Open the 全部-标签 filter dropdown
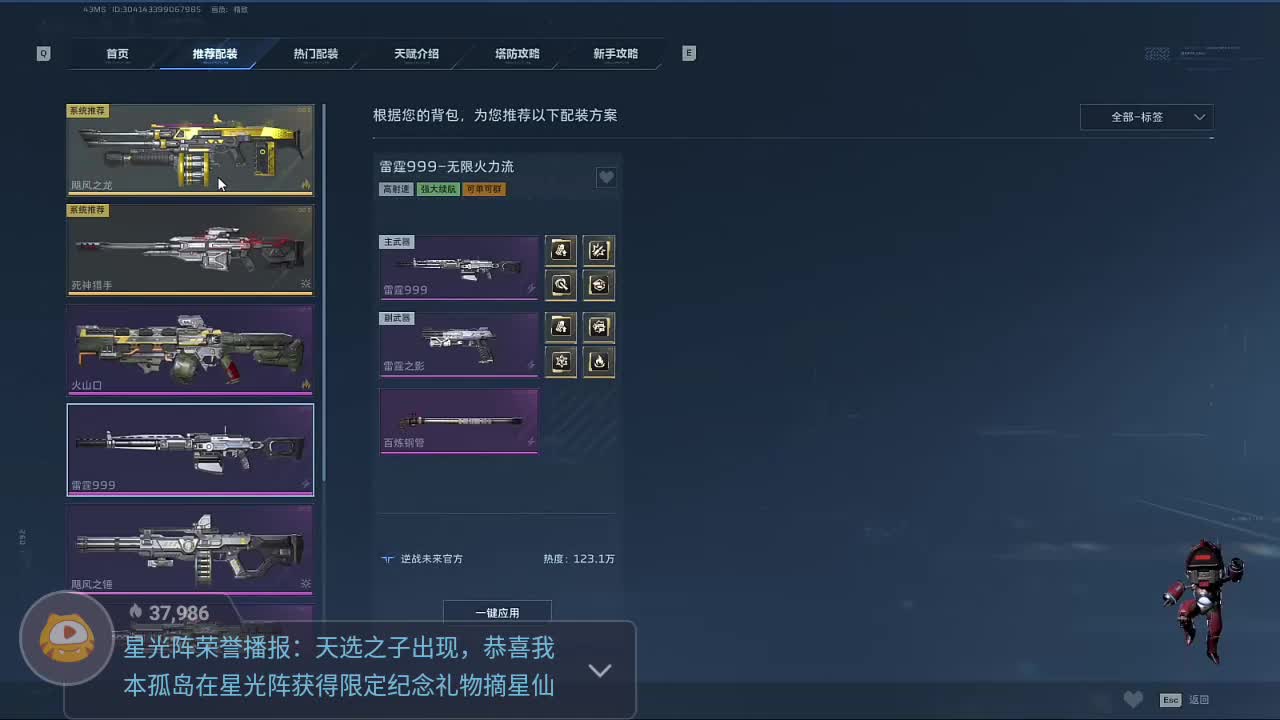This screenshot has height=720, width=1280. [1147, 117]
